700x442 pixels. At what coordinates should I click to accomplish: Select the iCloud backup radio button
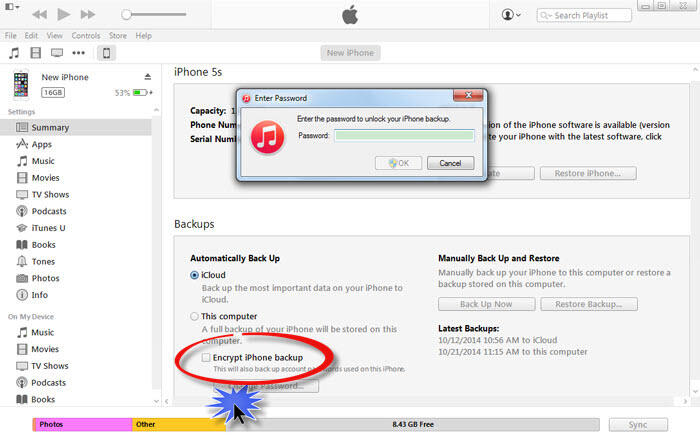[x=194, y=275]
